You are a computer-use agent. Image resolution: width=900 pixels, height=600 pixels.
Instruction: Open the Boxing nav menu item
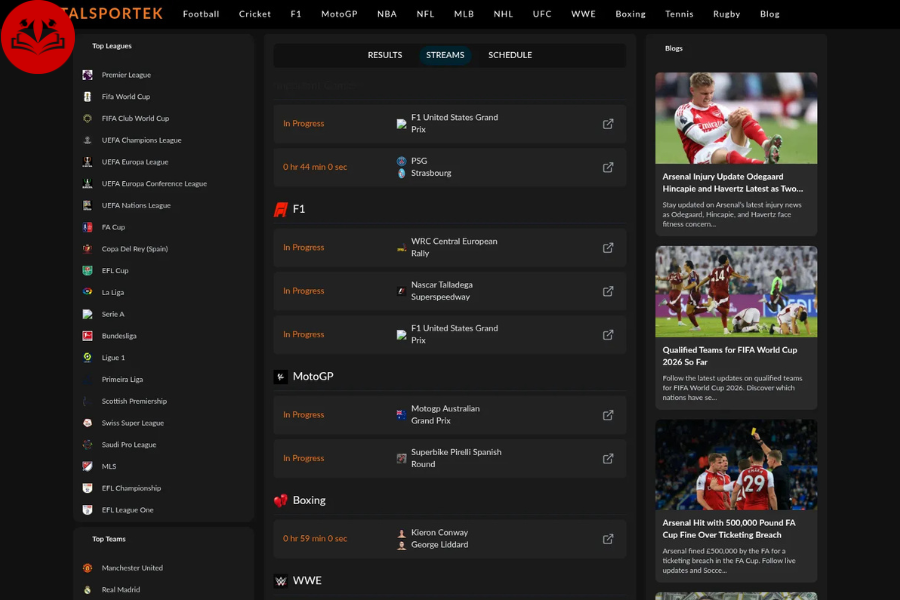coord(630,14)
